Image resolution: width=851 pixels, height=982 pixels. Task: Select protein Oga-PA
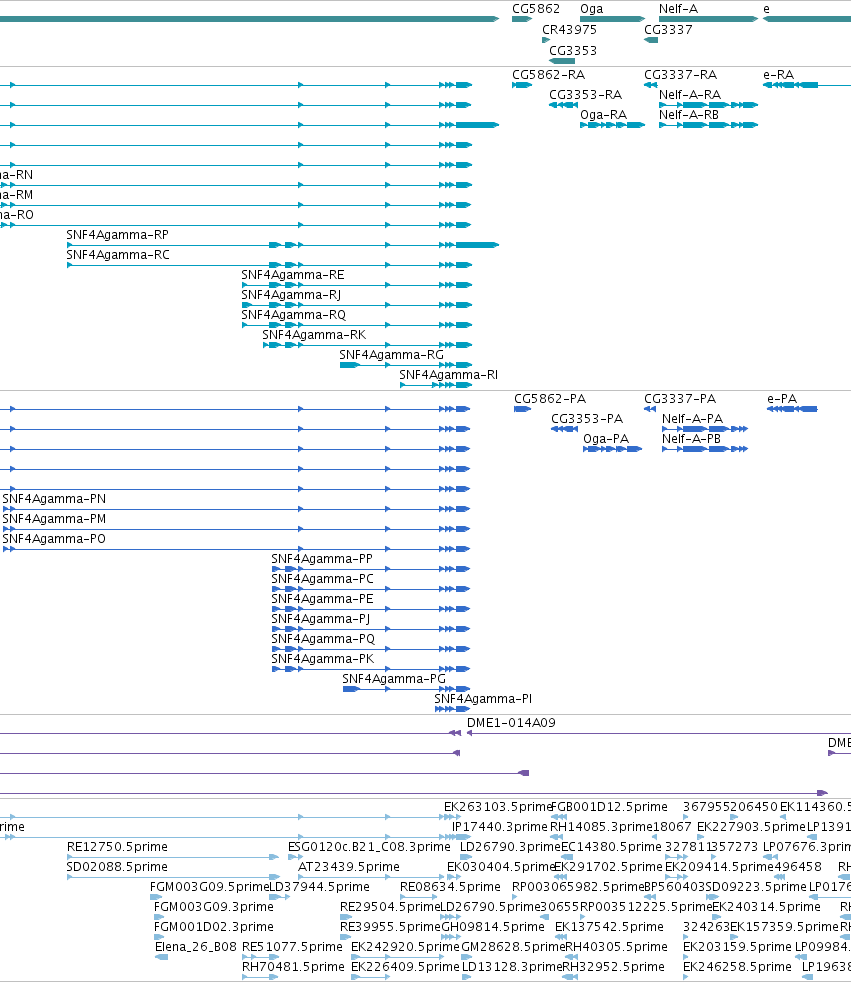tap(606, 439)
